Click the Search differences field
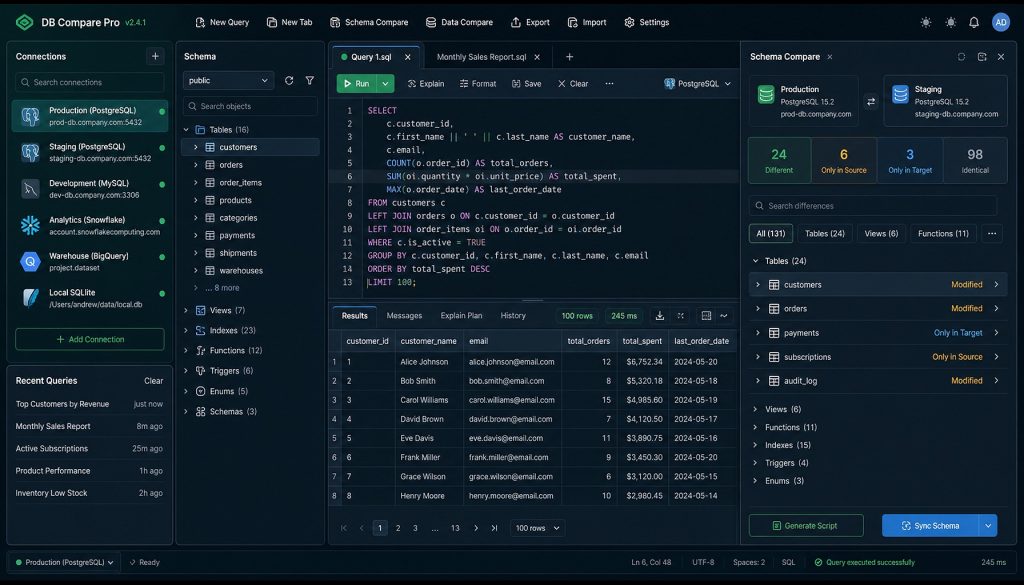 click(x=873, y=206)
